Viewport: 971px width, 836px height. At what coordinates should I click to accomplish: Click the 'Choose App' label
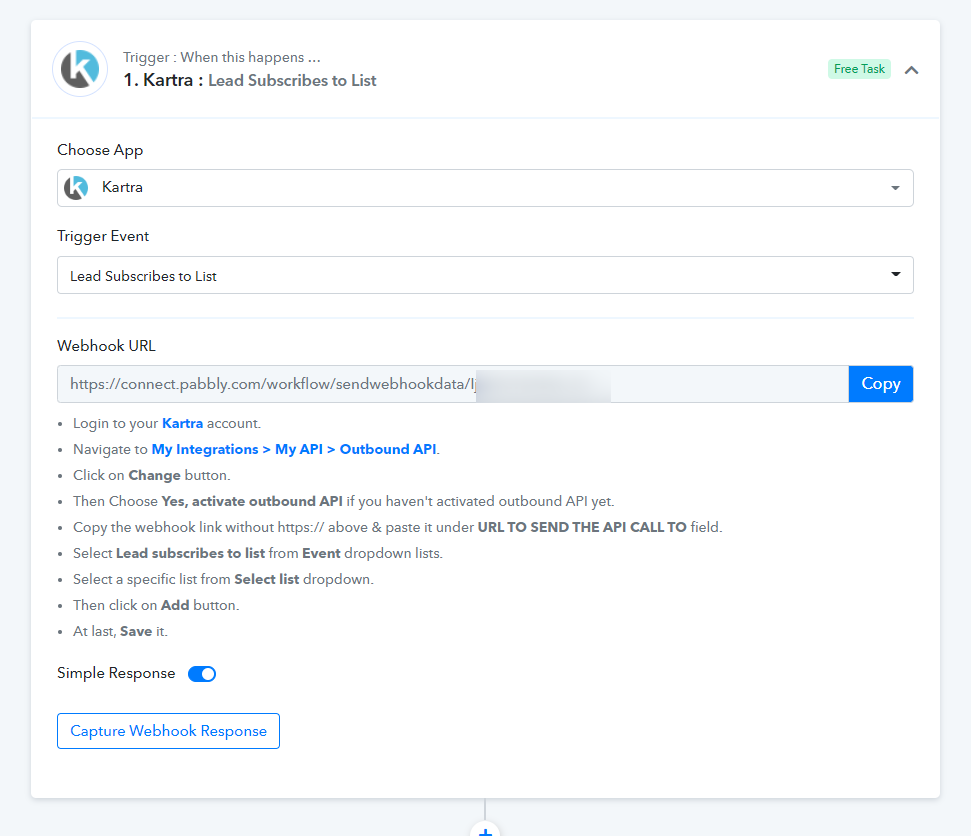[x=100, y=150]
